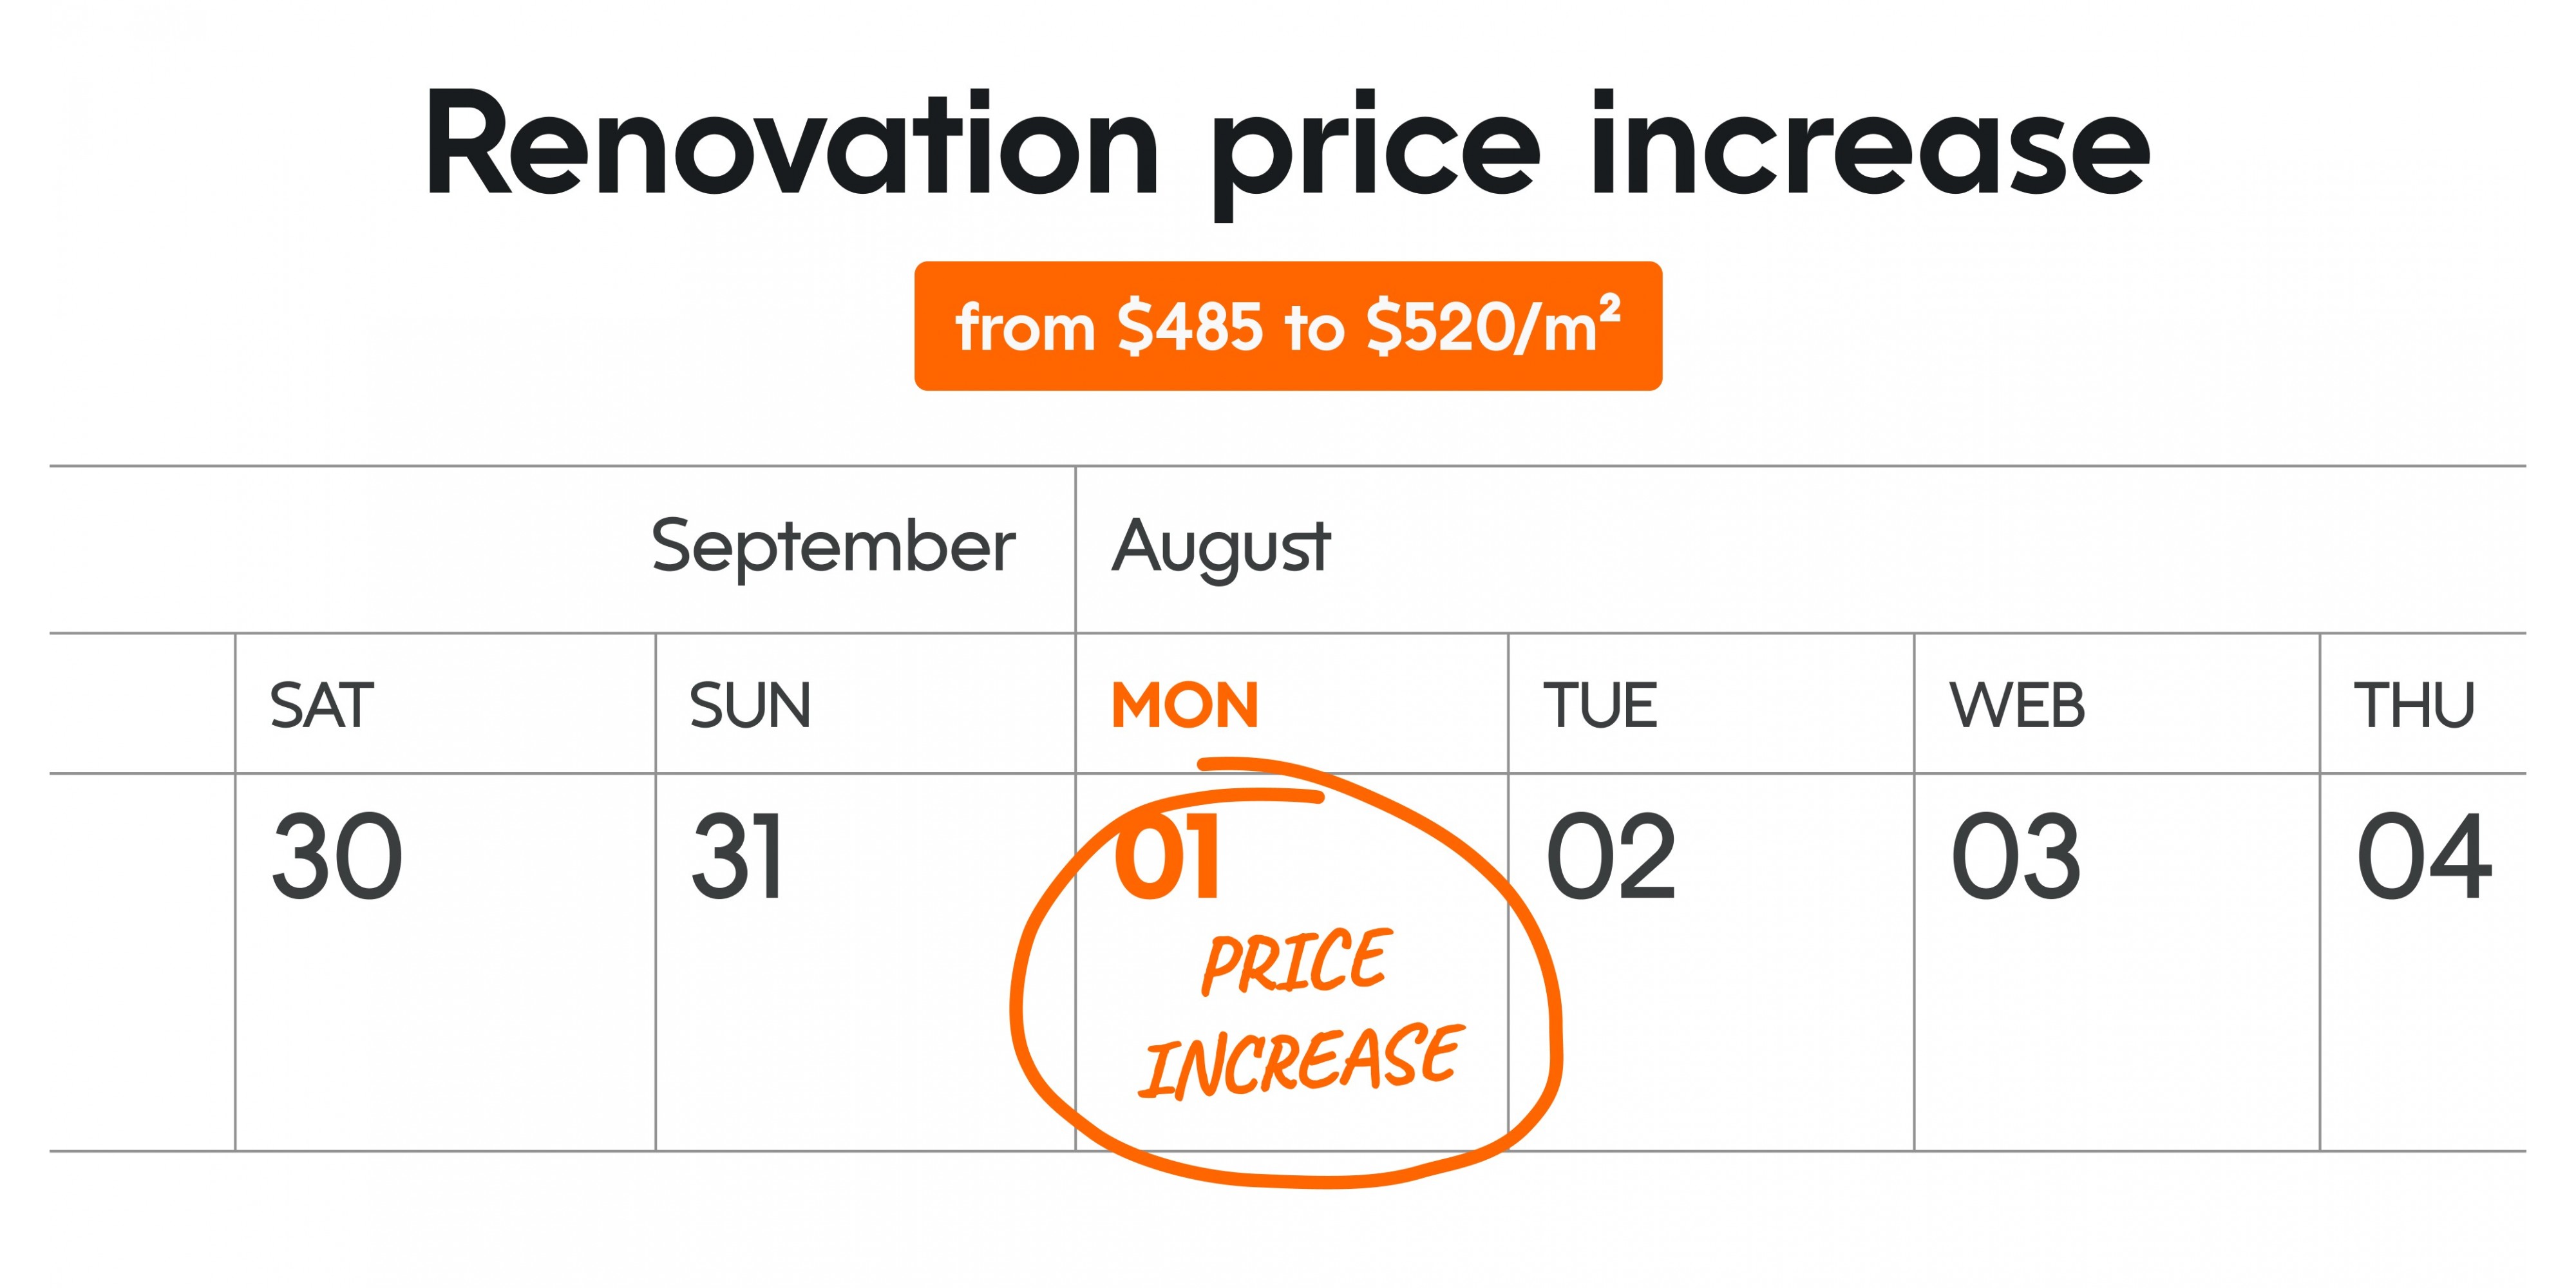Screen dimensions: 2576x1288
Task: Select date 30 on the calendar
Action: pos(337,857)
